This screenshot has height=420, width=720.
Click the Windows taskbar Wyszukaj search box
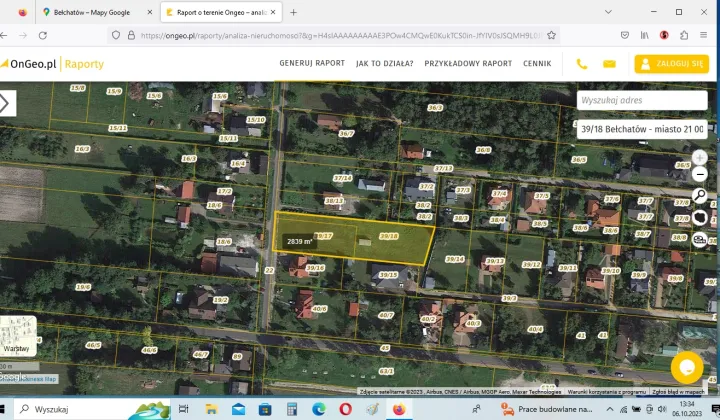(92, 409)
